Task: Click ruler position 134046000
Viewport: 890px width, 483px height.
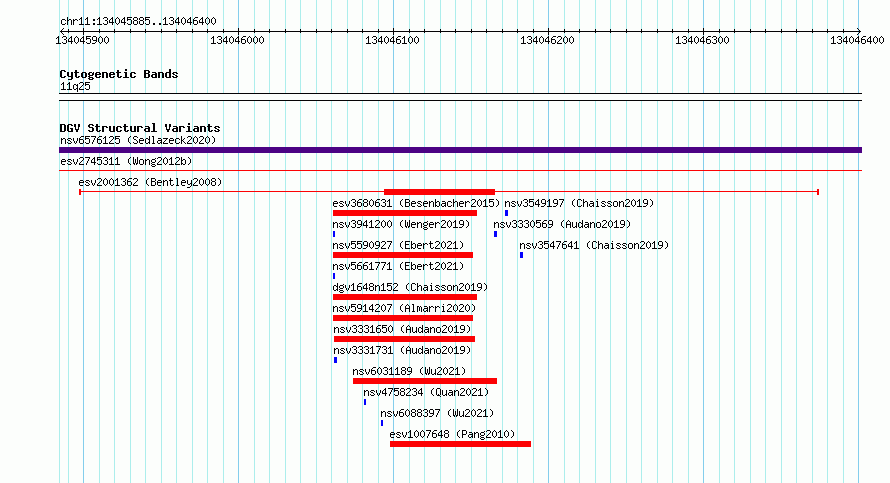Action: 238,40
